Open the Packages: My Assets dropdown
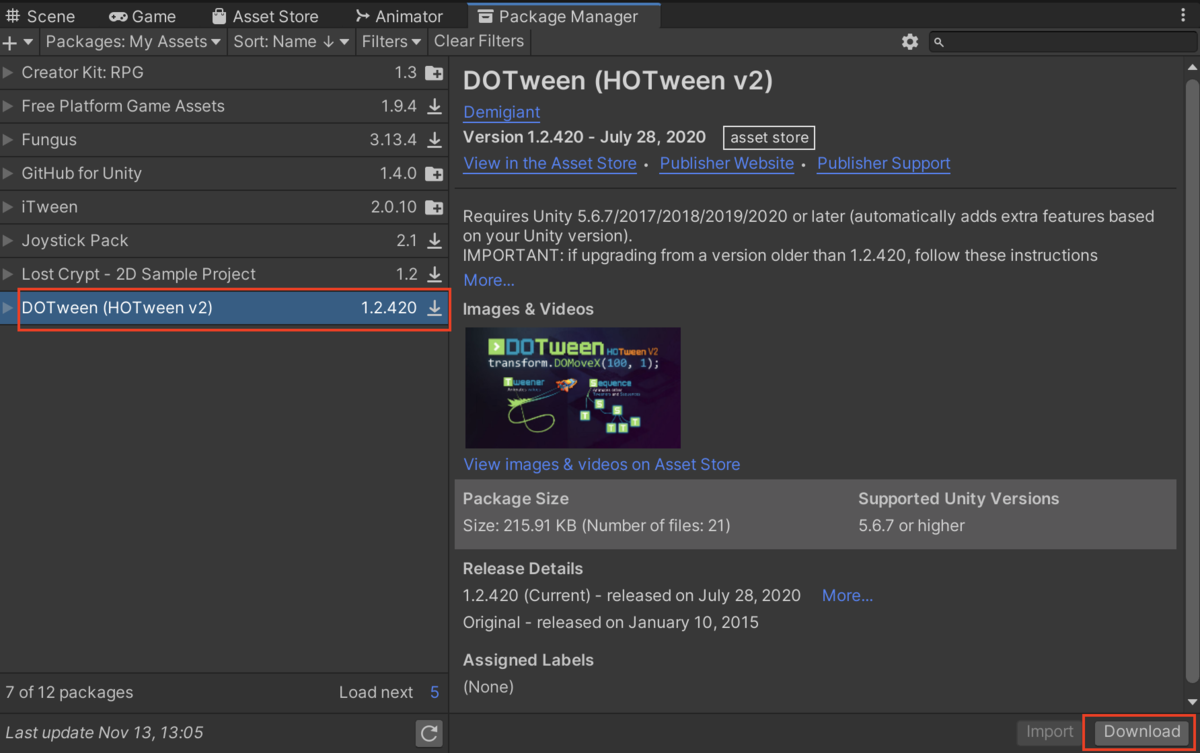 [133, 42]
